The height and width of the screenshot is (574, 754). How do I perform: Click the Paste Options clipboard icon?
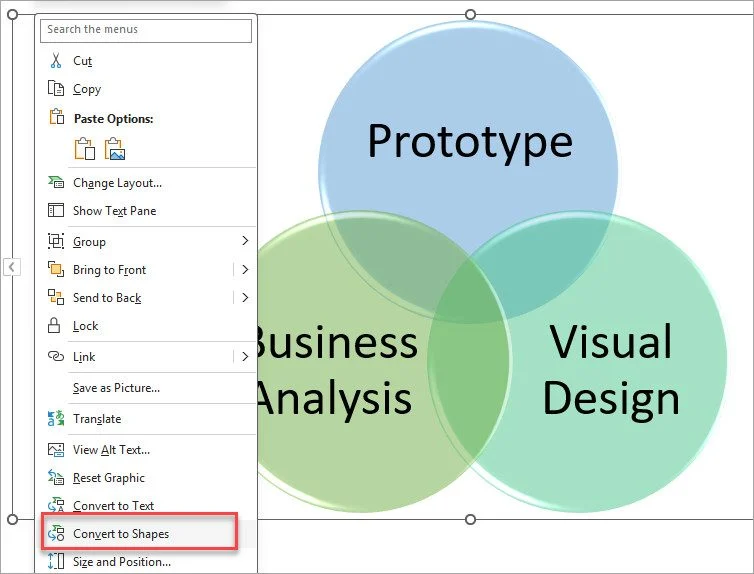click(56, 116)
